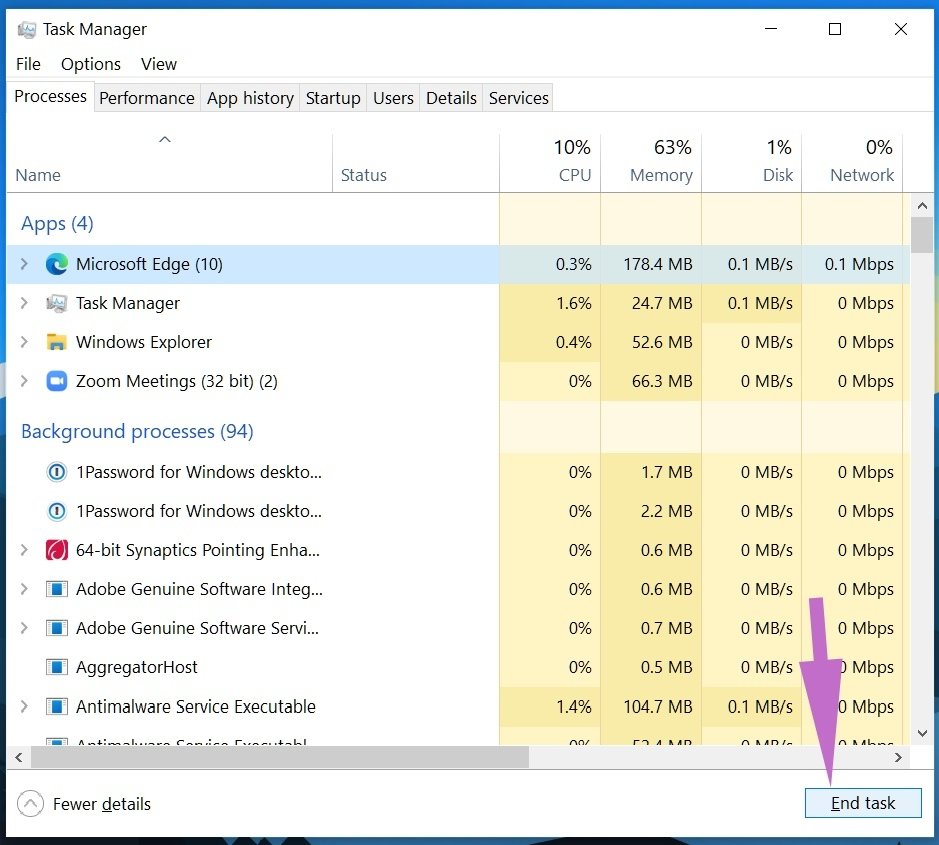Expand the Microsoft Edge (10) group
Screen dimensions: 939x845
24,264
